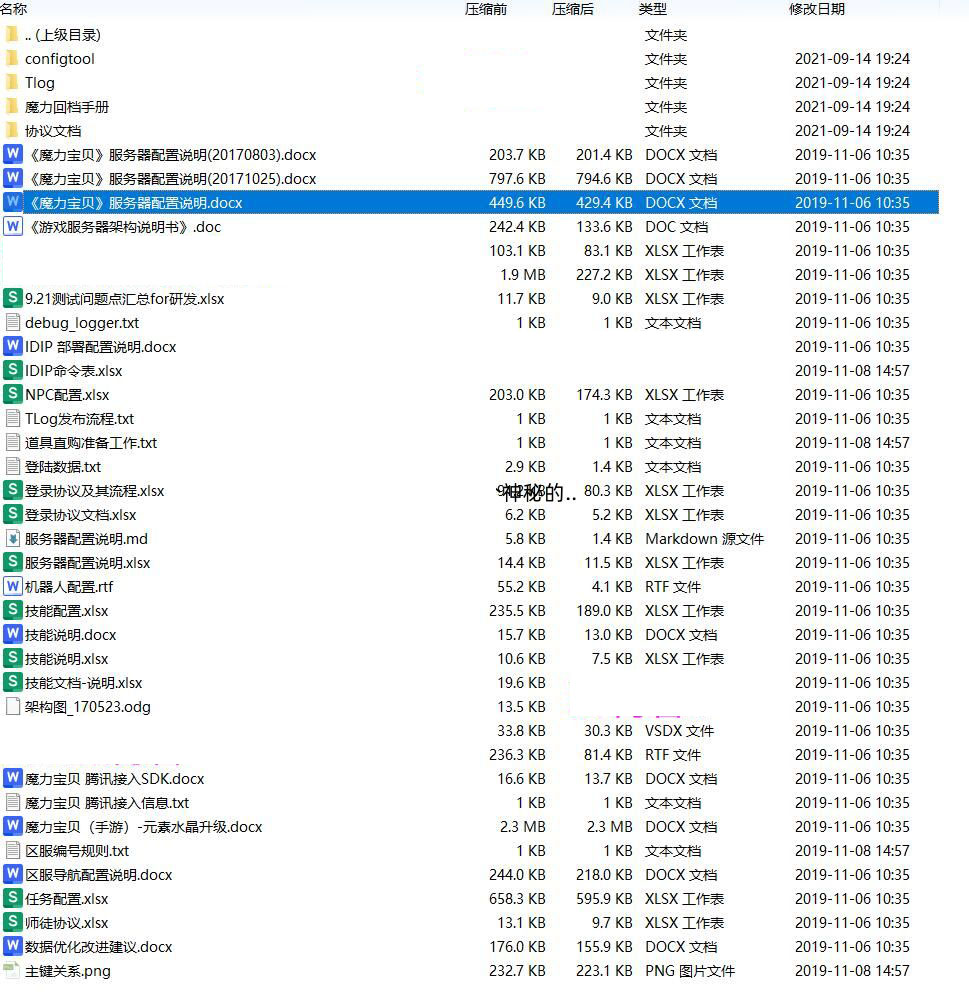Select file 登录协议文档.xlsx
The width and height of the screenshot is (969, 1006).
click(80, 515)
